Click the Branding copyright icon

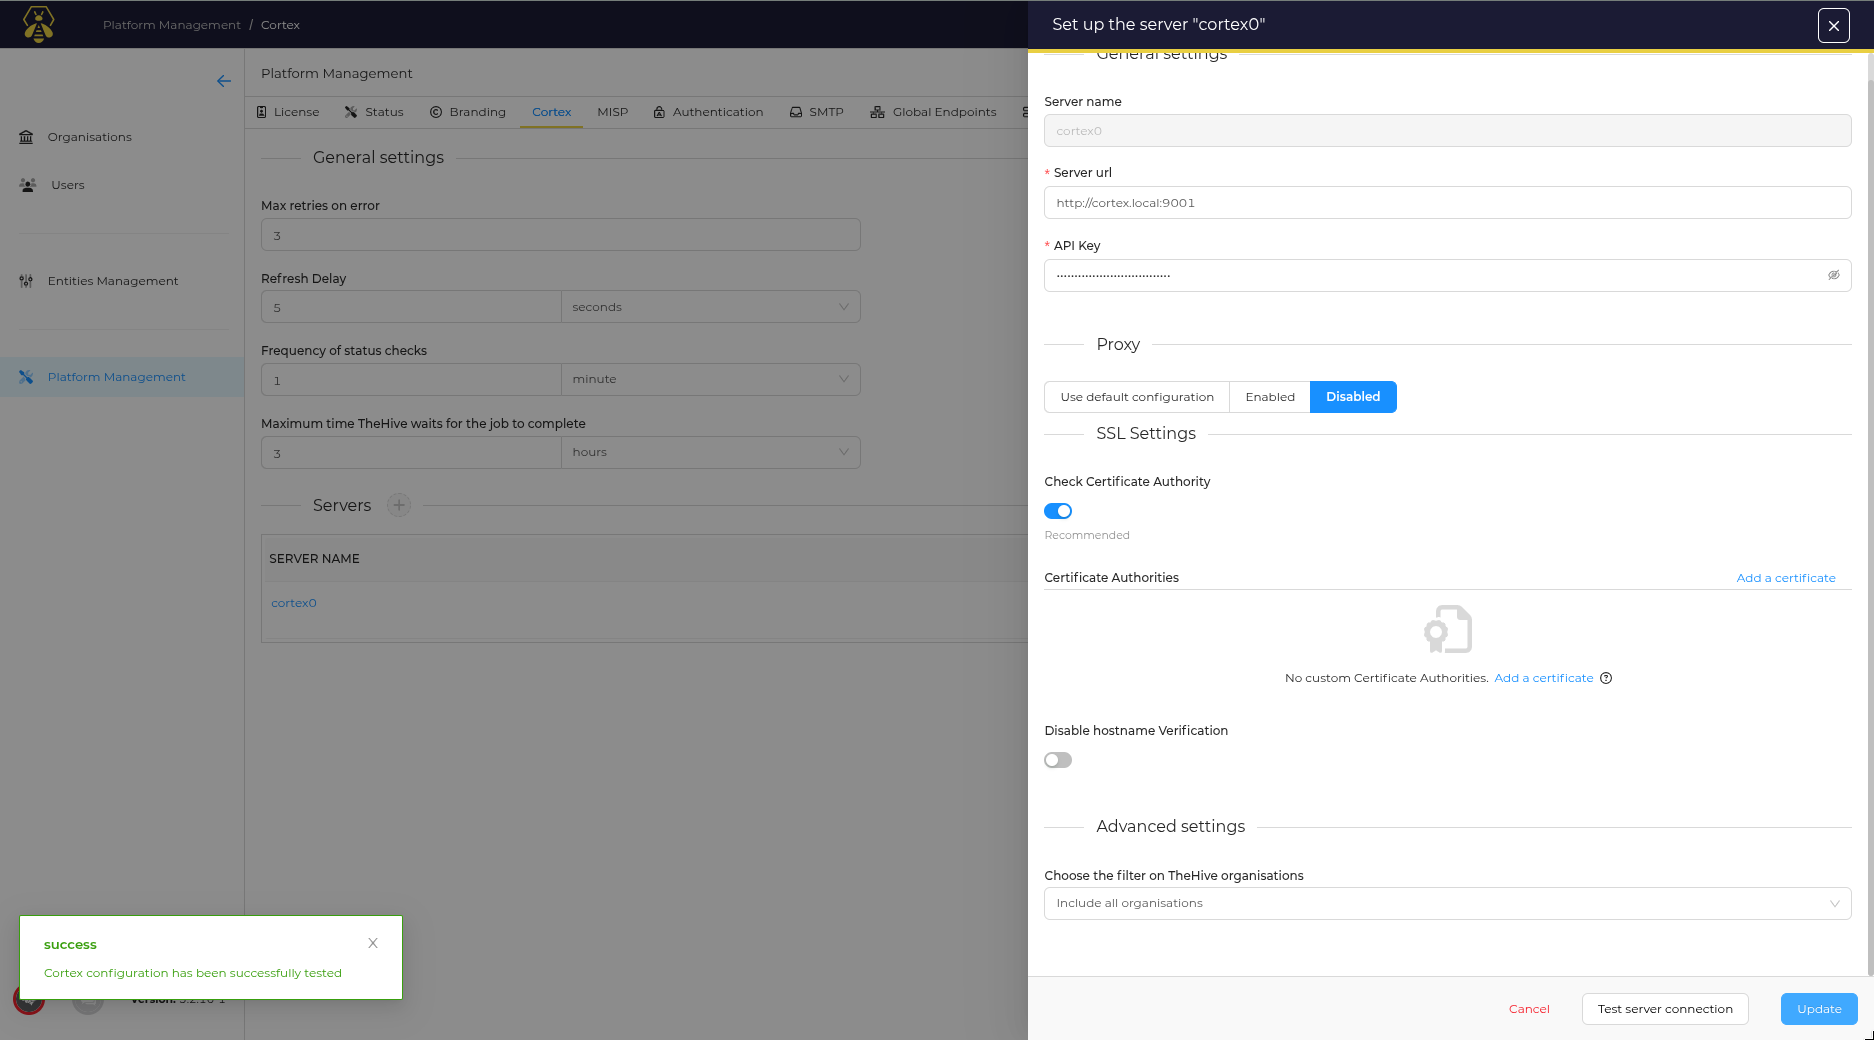pyautogui.click(x=436, y=112)
